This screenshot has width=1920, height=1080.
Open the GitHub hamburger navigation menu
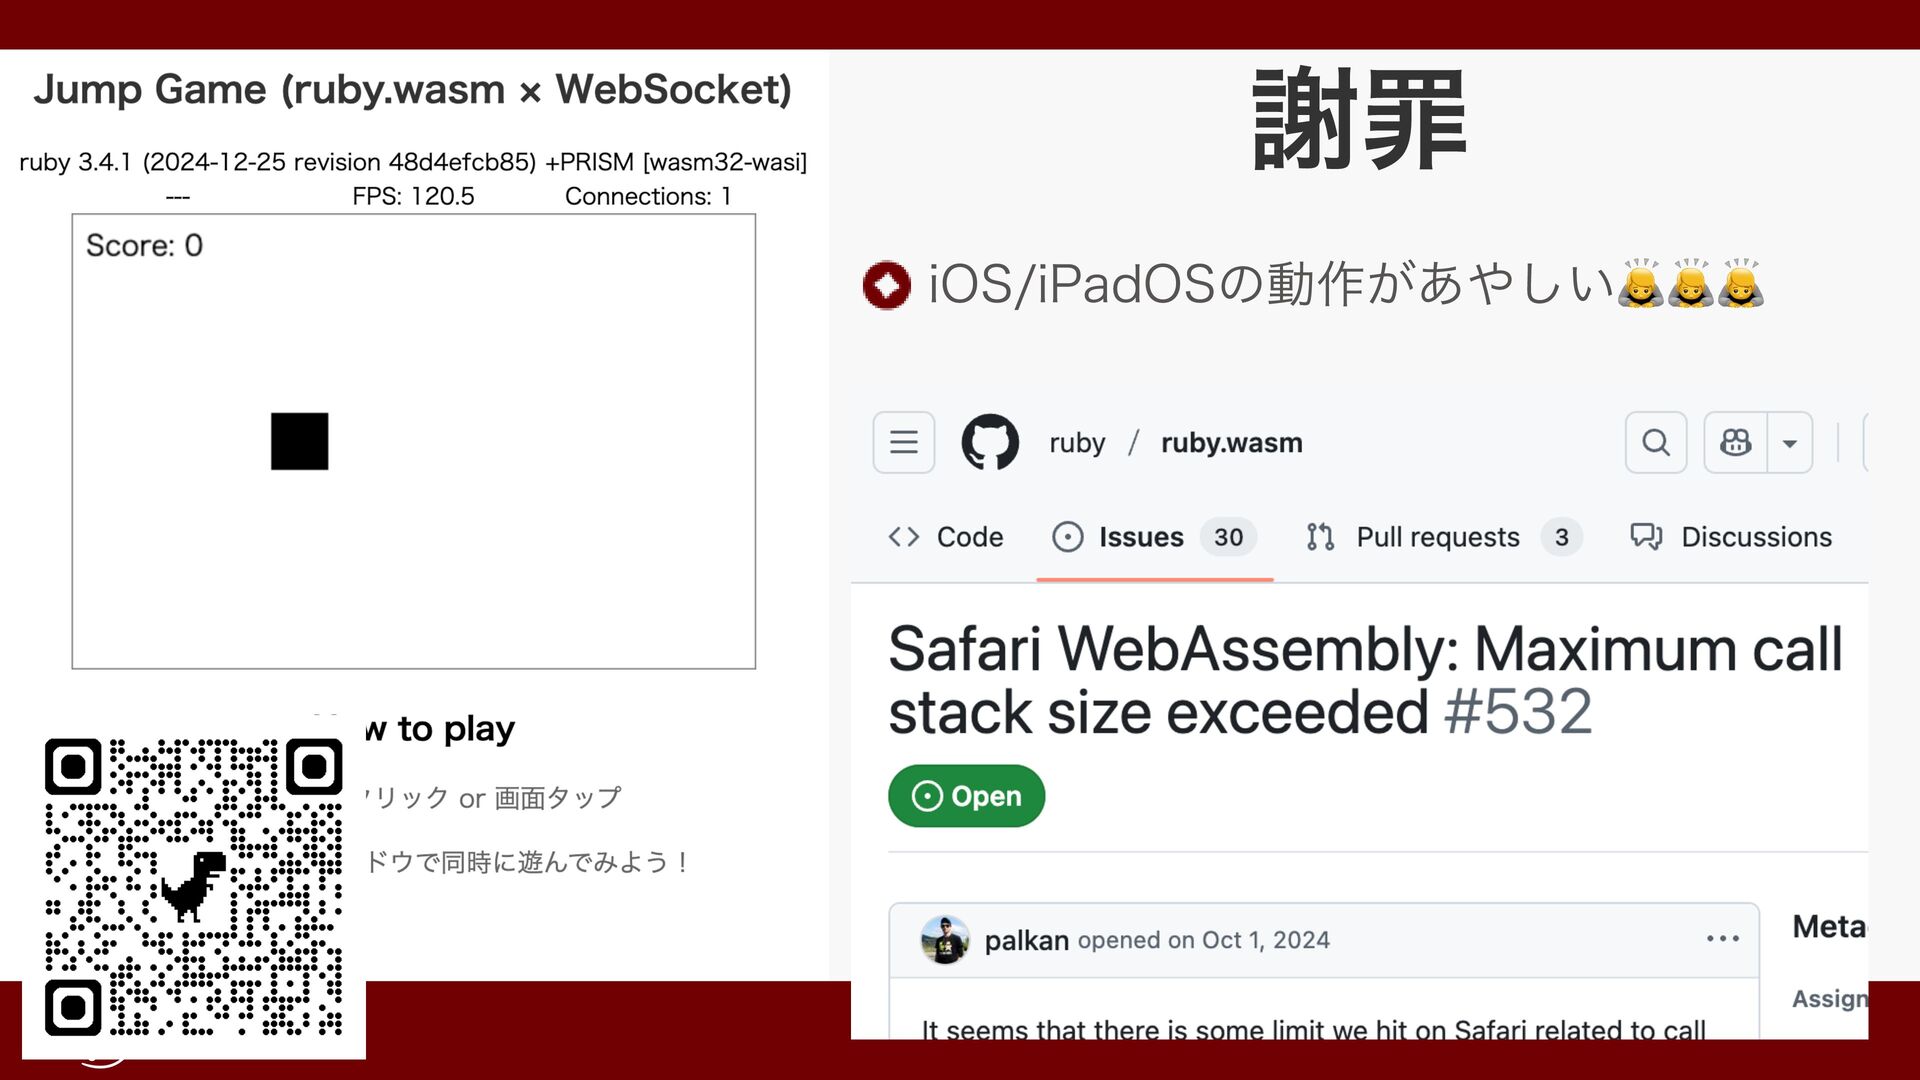(x=903, y=442)
